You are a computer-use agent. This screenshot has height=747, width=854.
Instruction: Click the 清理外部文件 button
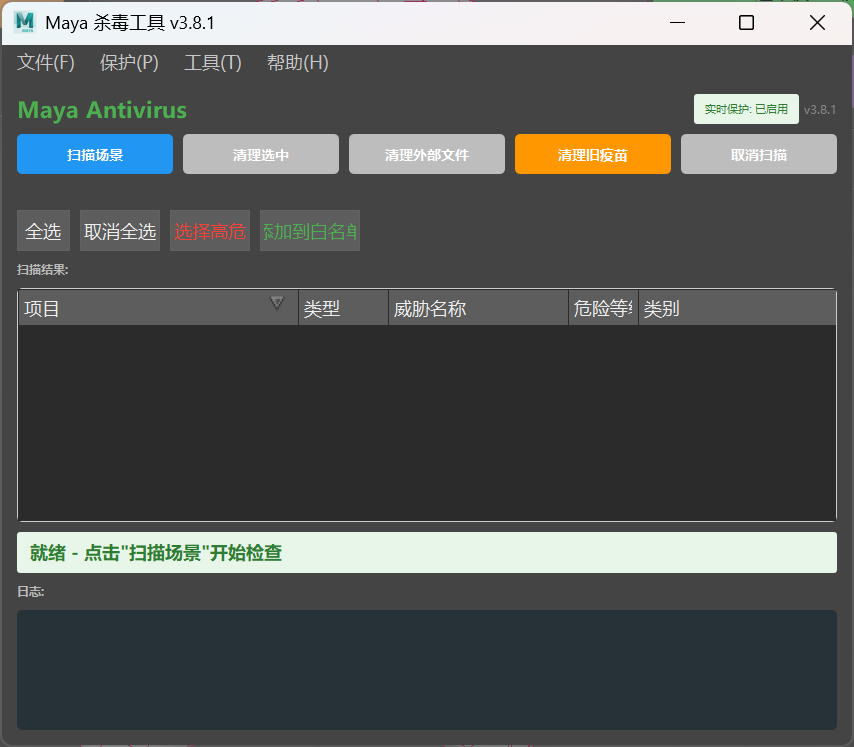pyautogui.click(x=426, y=154)
